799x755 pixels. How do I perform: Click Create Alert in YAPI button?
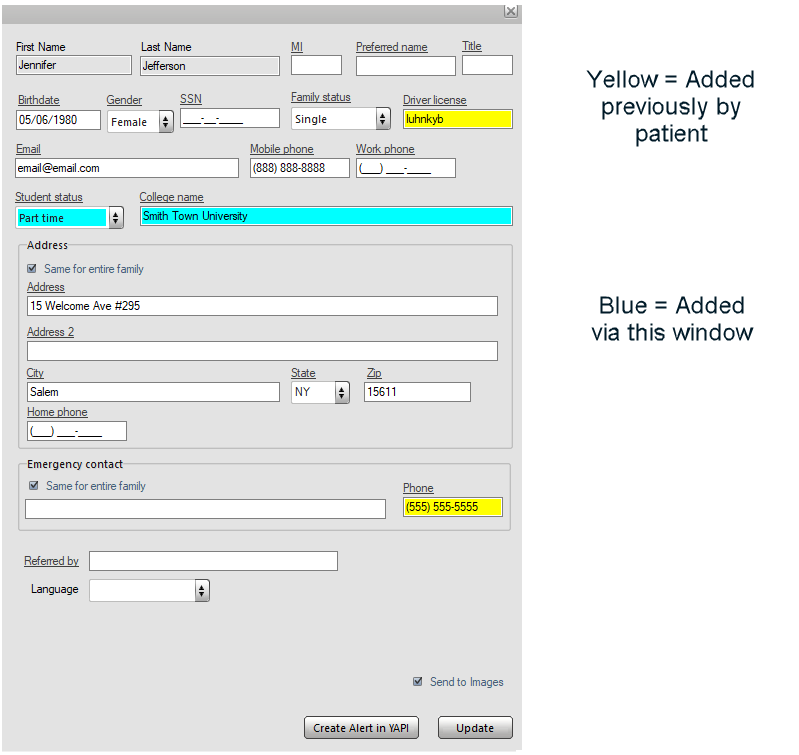pos(361,728)
